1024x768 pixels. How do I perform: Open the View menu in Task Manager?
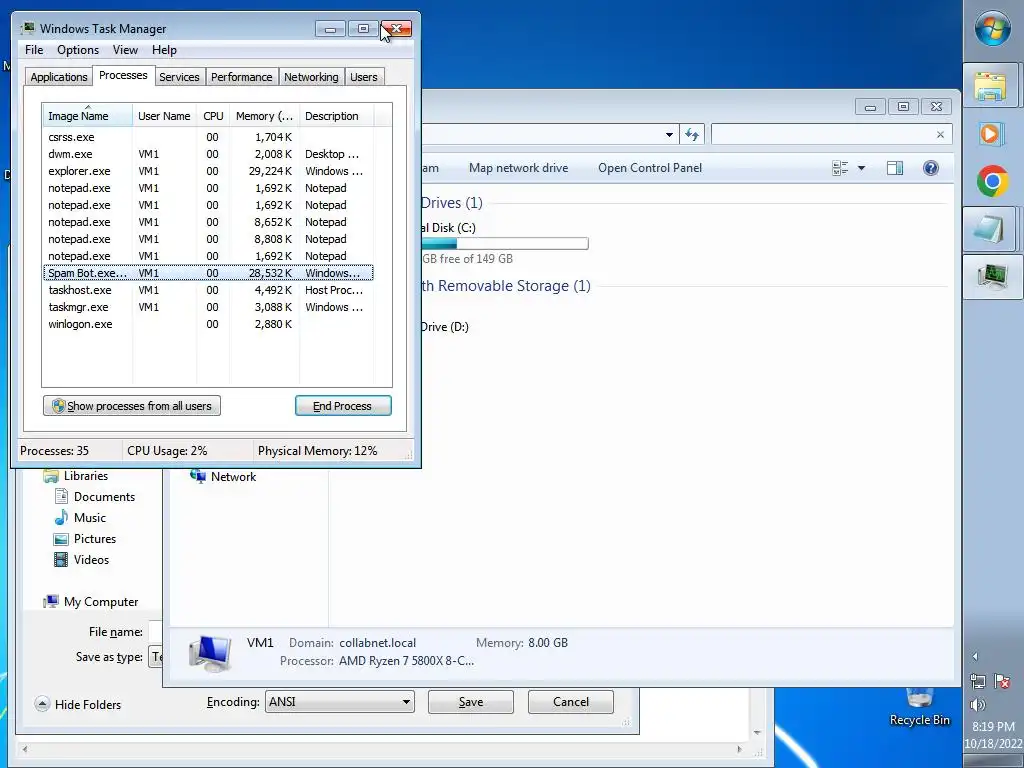click(125, 50)
